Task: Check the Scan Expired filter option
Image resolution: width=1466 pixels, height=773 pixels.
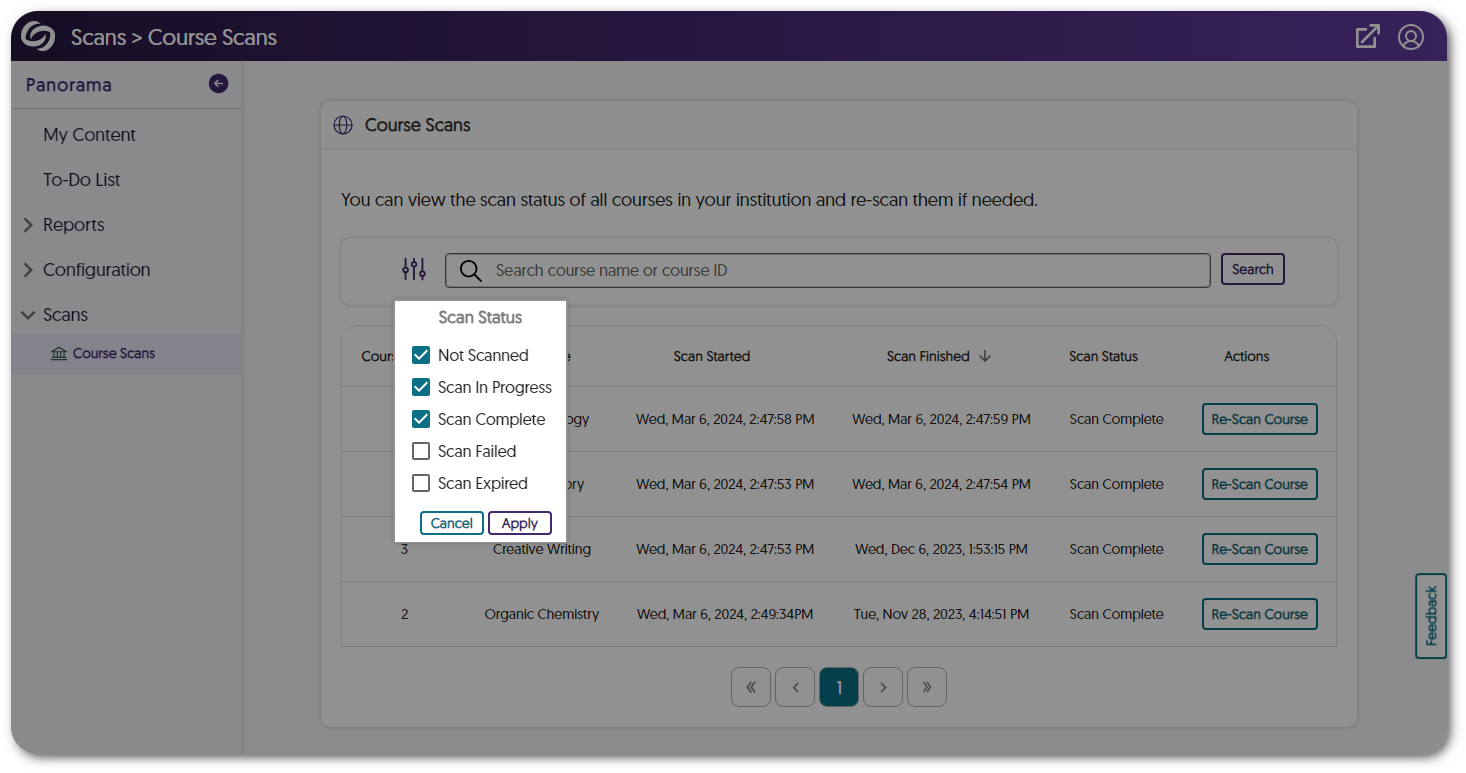Action: coord(421,483)
